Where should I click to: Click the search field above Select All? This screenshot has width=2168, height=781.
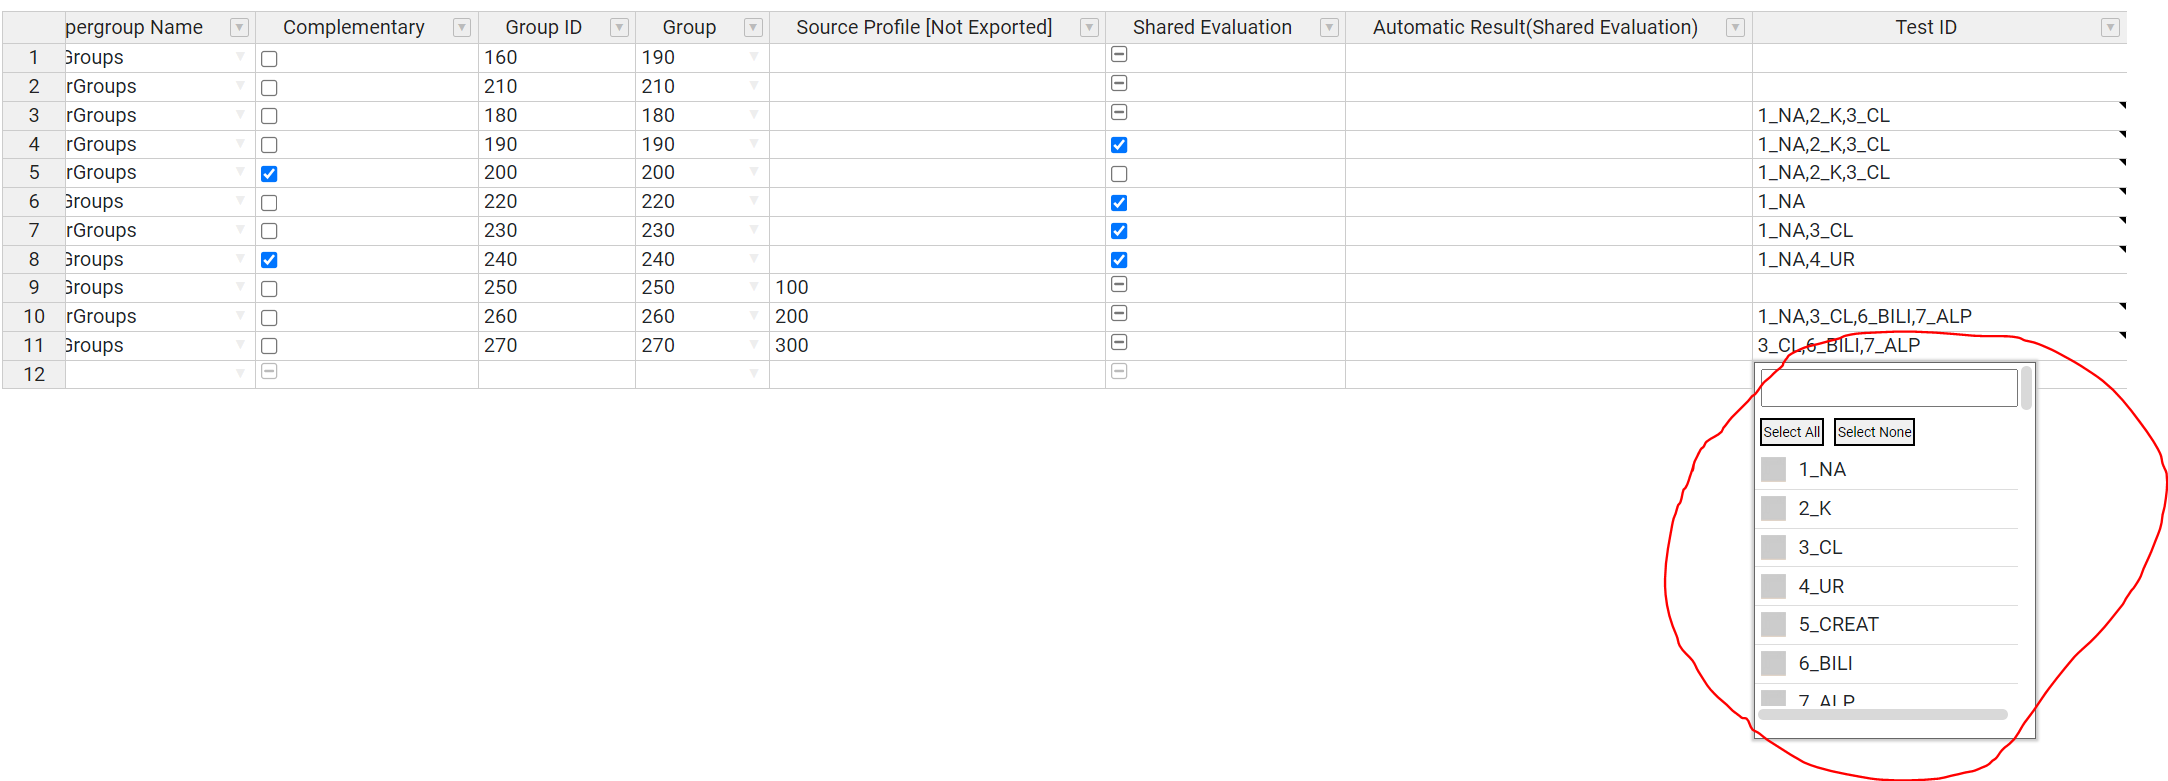[1888, 388]
